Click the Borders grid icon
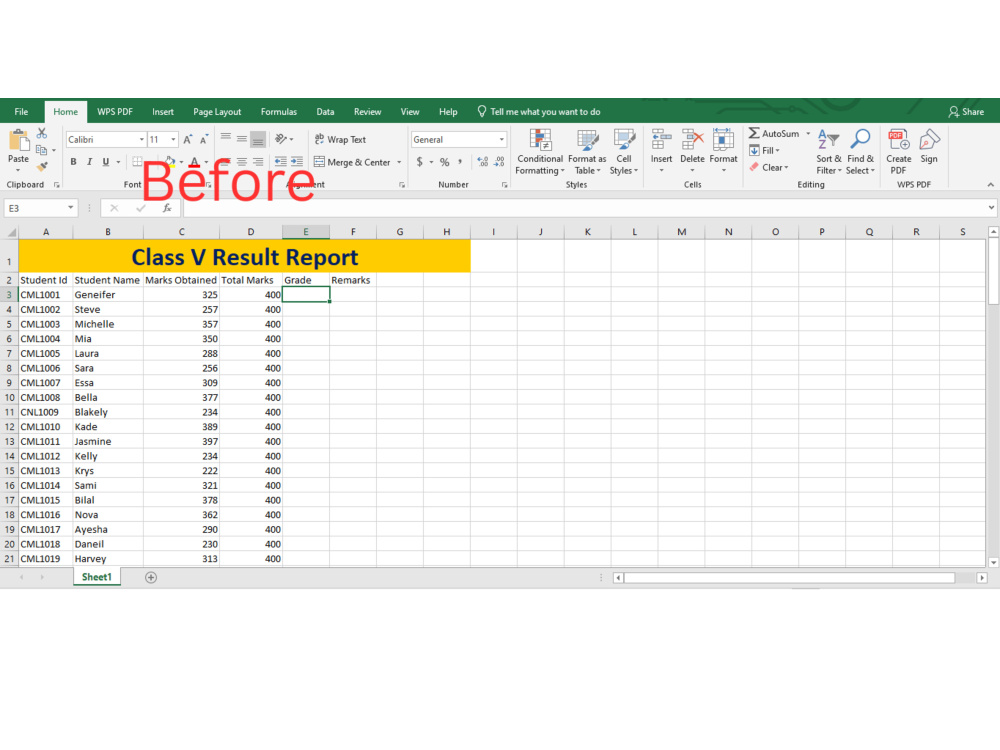The image size is (1000, 750). [137, 161]
